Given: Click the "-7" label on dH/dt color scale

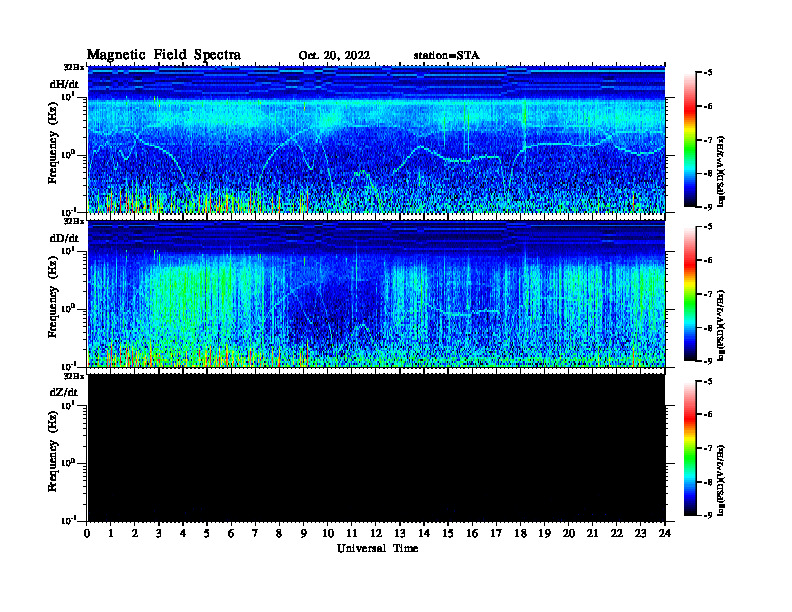Looking at the screenshot, I should point(708,140).
